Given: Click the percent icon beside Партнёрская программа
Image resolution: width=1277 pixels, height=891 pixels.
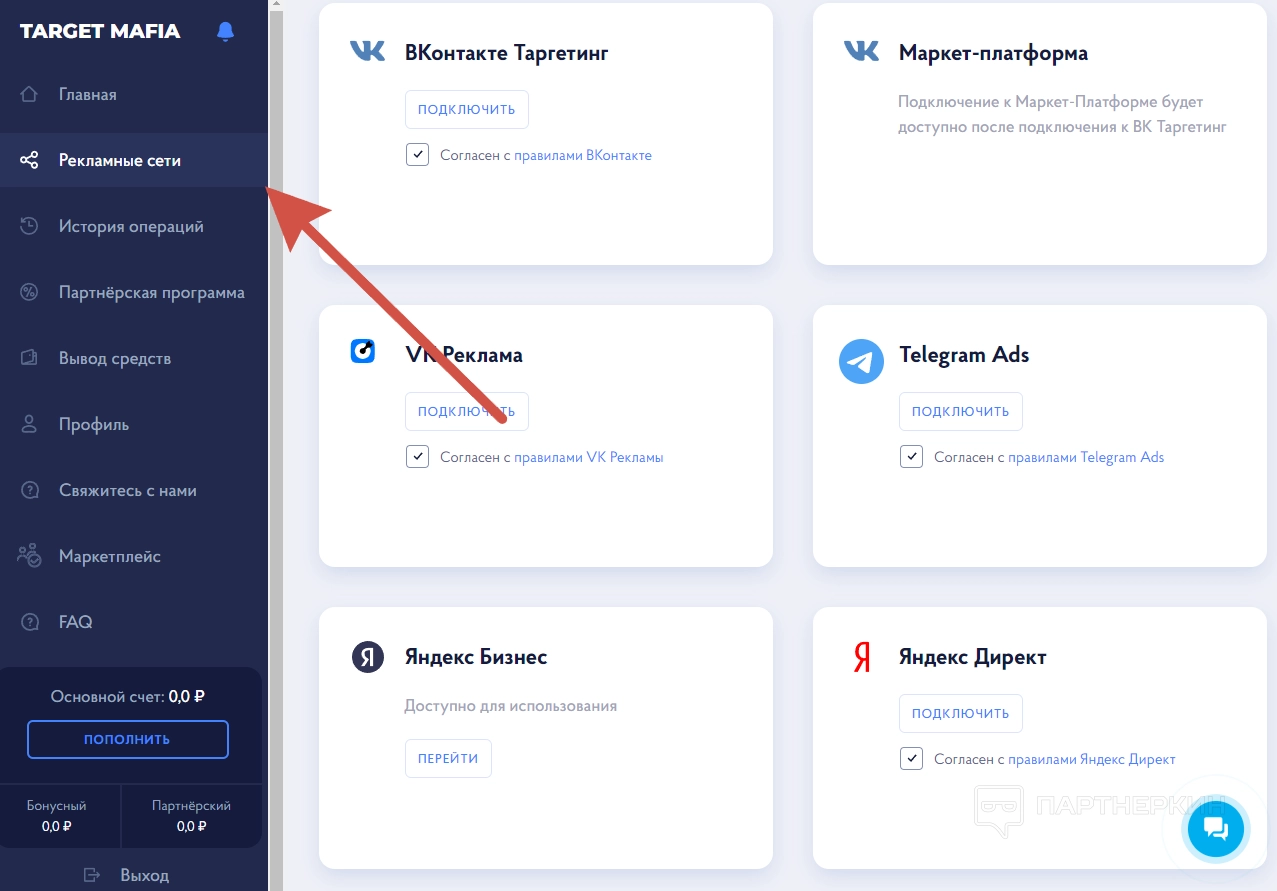Looking at the screenshot, I should click(29, 292).
